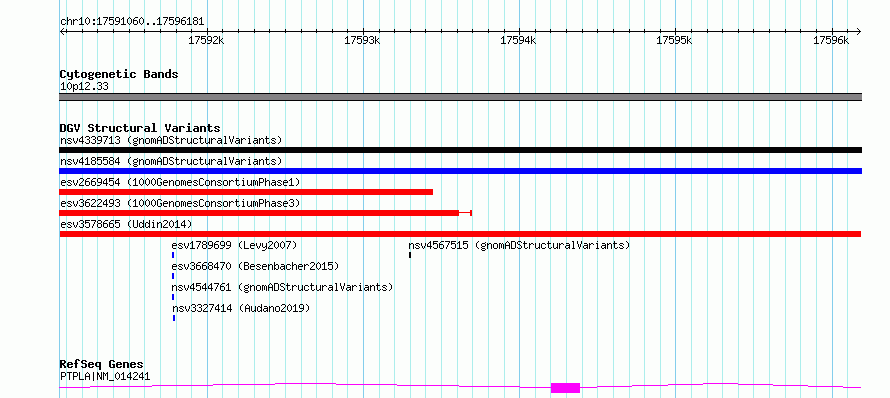Click the magenta PTPLA exon block
890x398 pixels.
(565, 388)
